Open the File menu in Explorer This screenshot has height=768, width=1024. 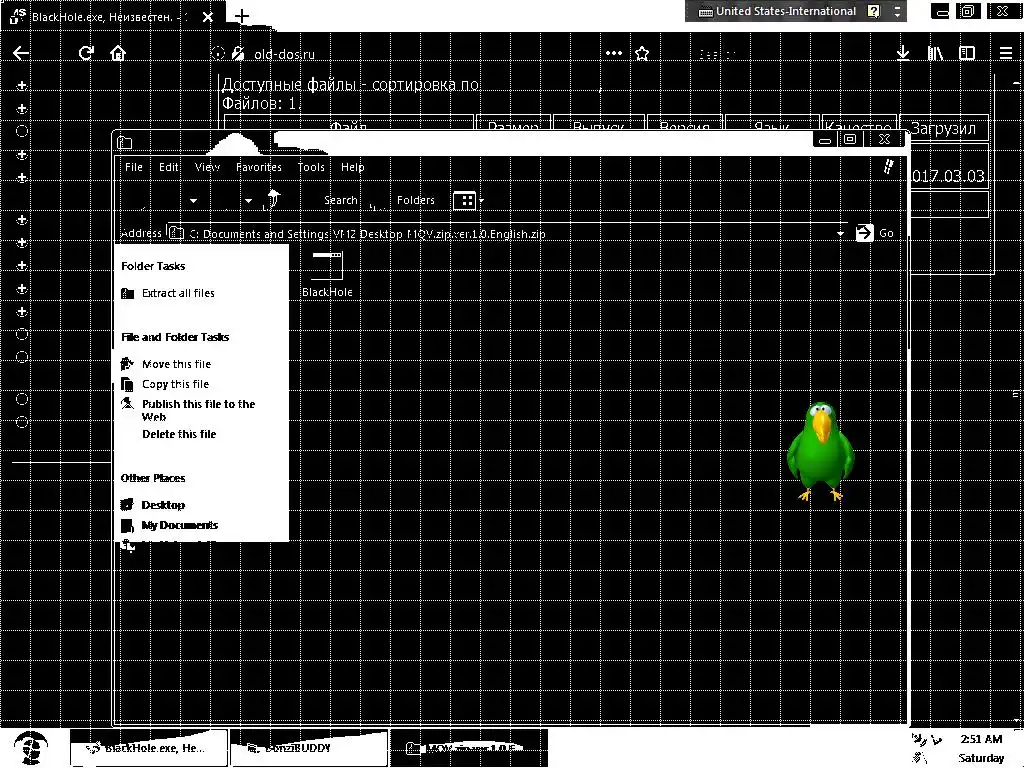(134, 167)
